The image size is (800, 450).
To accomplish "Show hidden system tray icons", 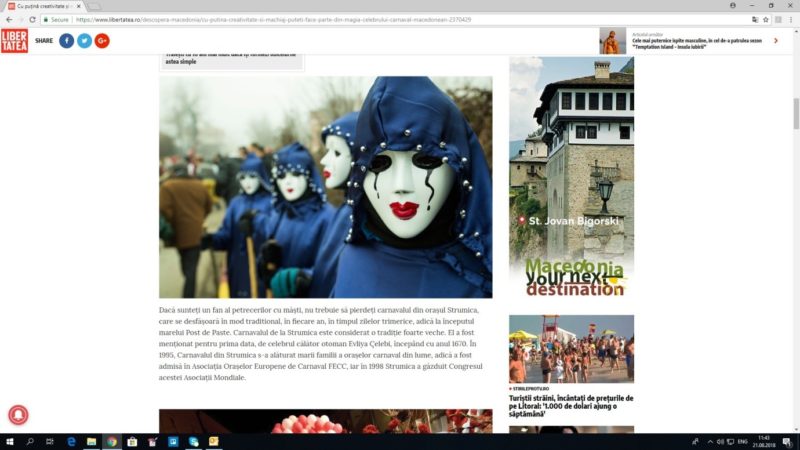I will click(710, 442).
